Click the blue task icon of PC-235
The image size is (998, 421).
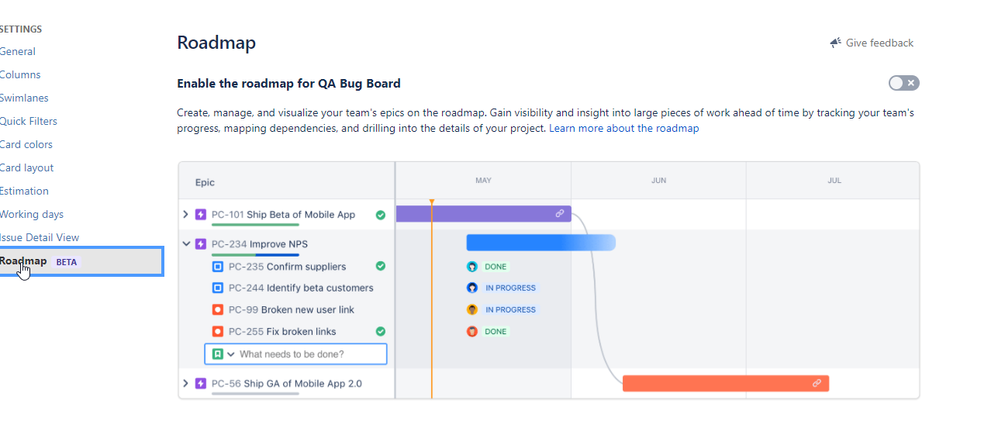point(217,266)
